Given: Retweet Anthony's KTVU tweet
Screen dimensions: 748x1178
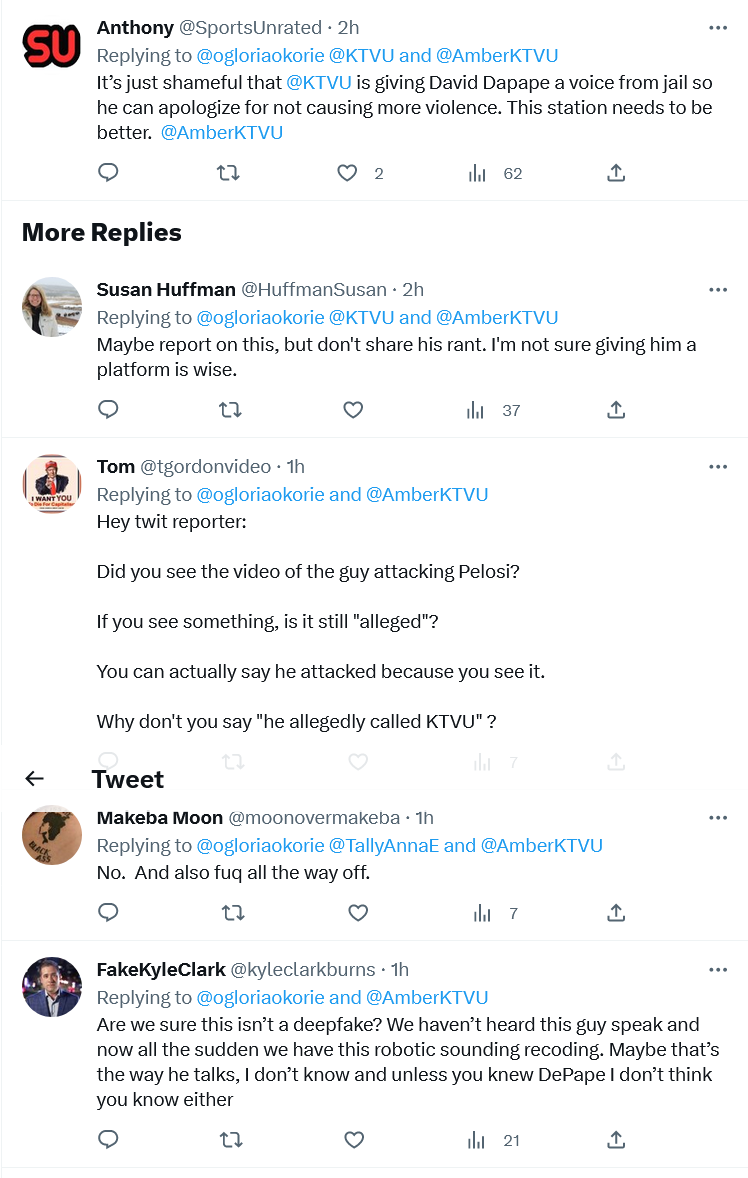Looking at the screenshot, I should coord(228,173).
